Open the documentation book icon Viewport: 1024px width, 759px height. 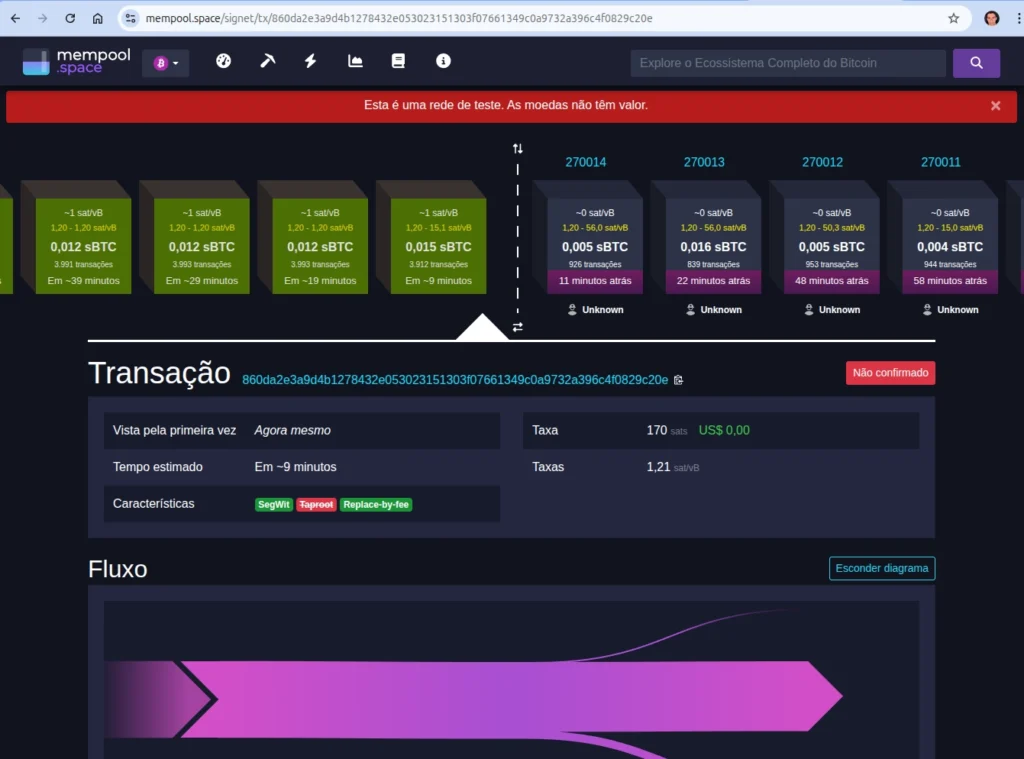[398, 61]
